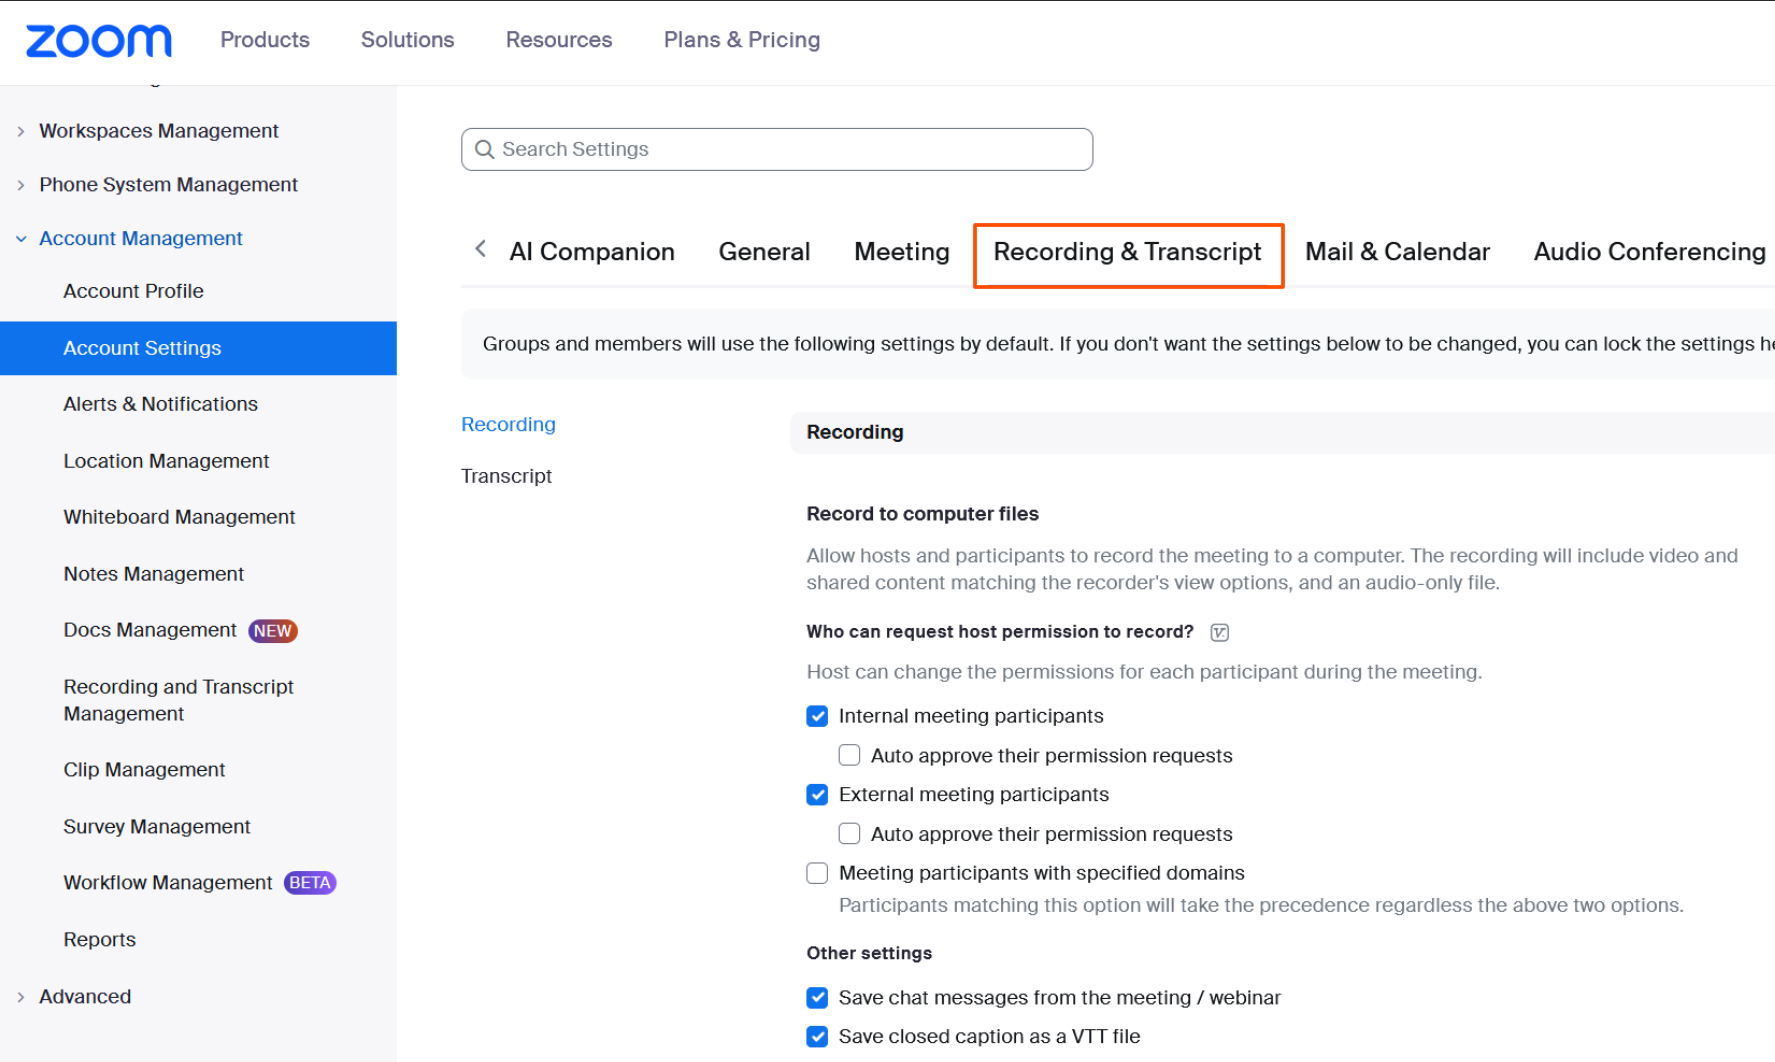Switch to the General tab

pos(764,252)
